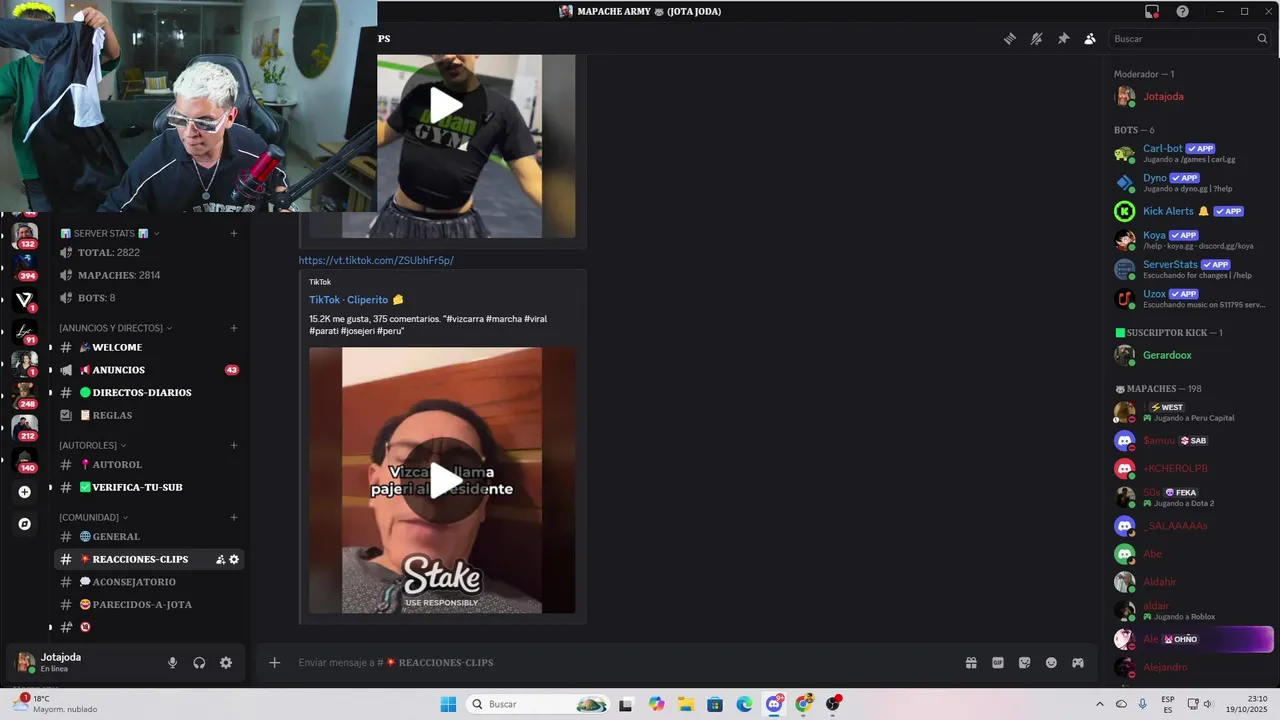Click the Discord help question mark icon
This screenshot has width=1280, height=720.
point(1183,12)
